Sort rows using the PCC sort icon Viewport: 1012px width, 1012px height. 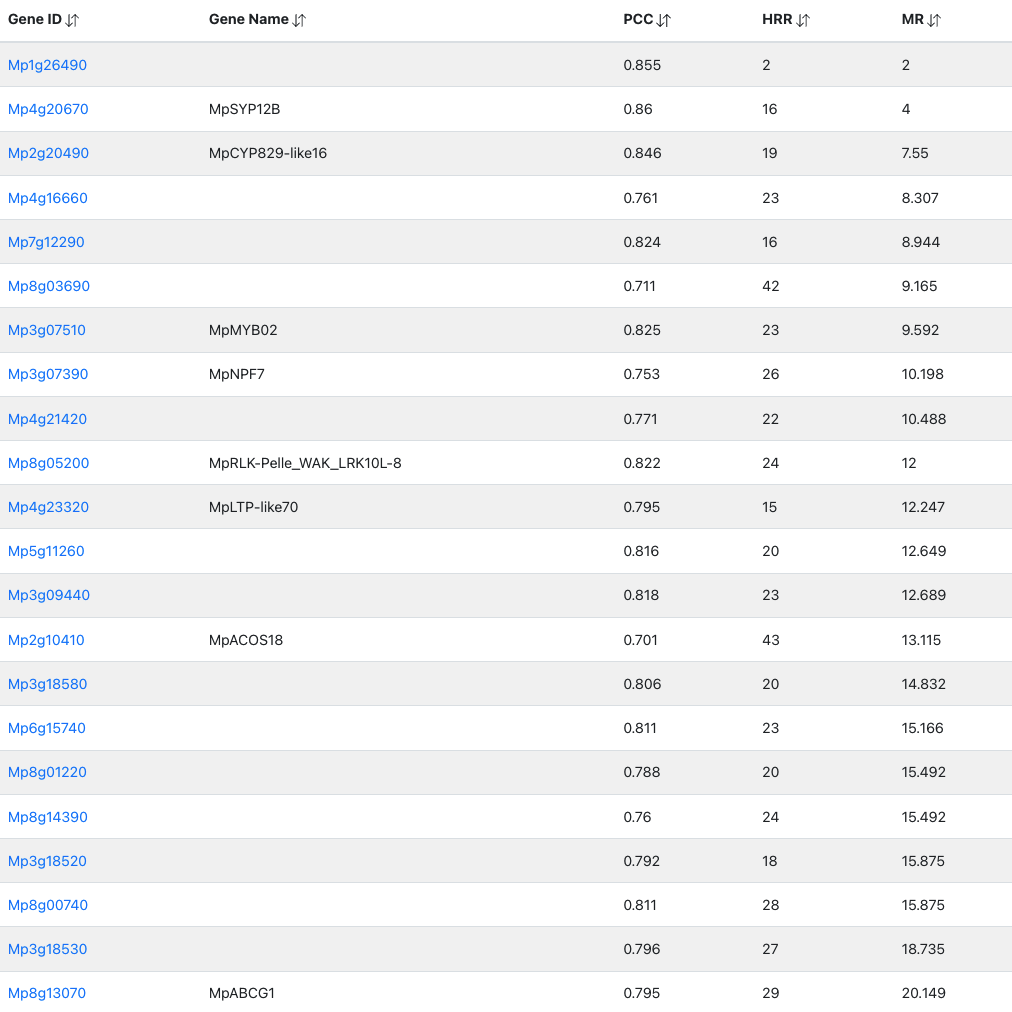click(x=664, y=20)
